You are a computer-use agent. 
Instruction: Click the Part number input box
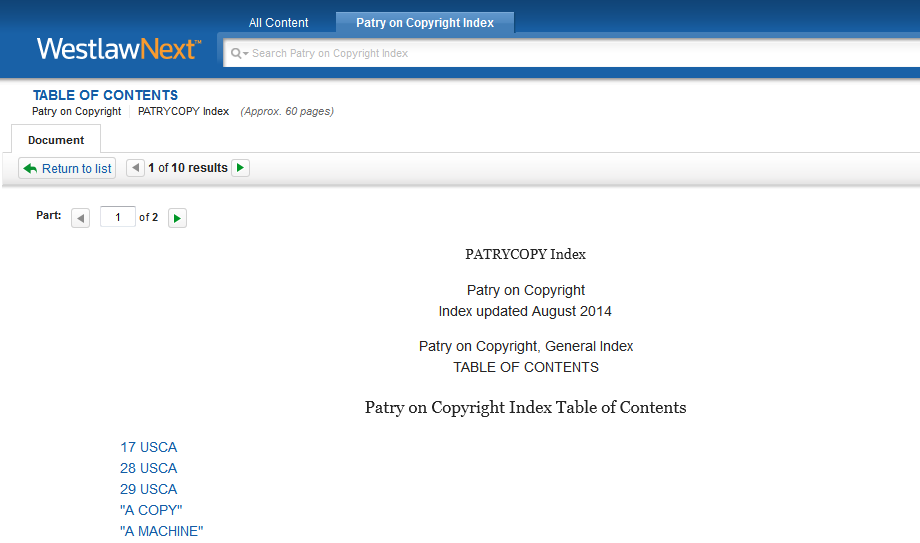tap(118, 217)
